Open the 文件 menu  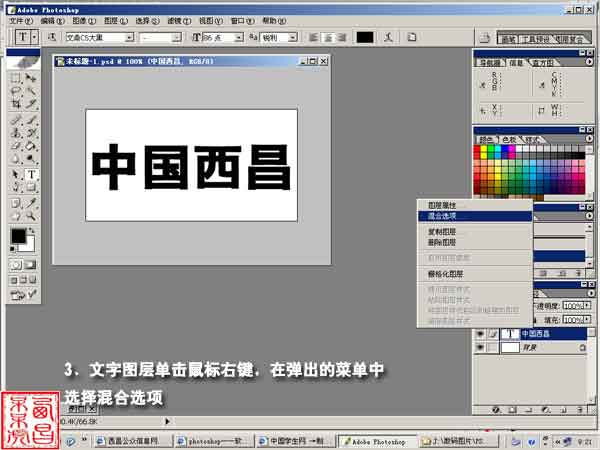point(21,21)
